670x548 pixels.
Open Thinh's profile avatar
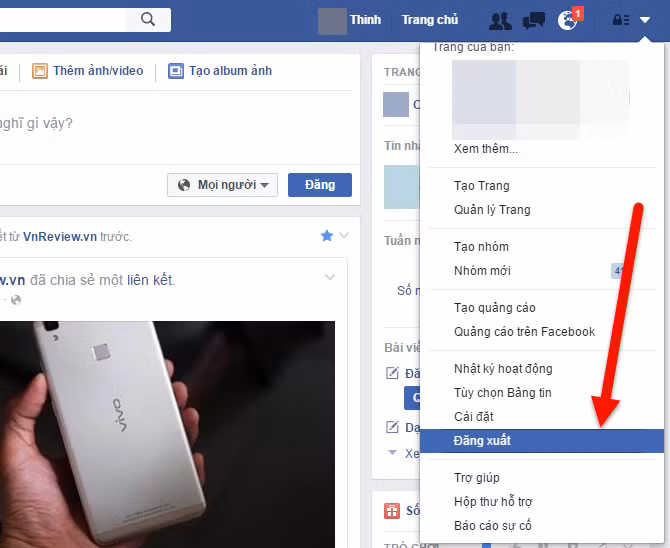[x=332, y=21]
